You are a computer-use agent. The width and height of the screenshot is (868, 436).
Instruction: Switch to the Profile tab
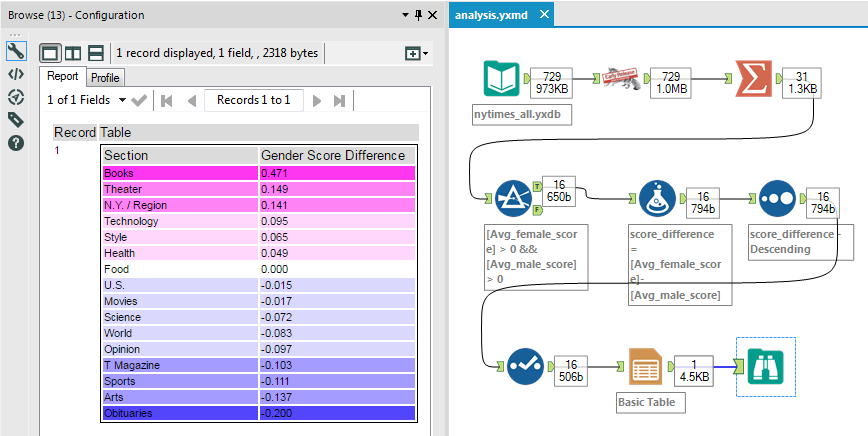click(105, 77)
